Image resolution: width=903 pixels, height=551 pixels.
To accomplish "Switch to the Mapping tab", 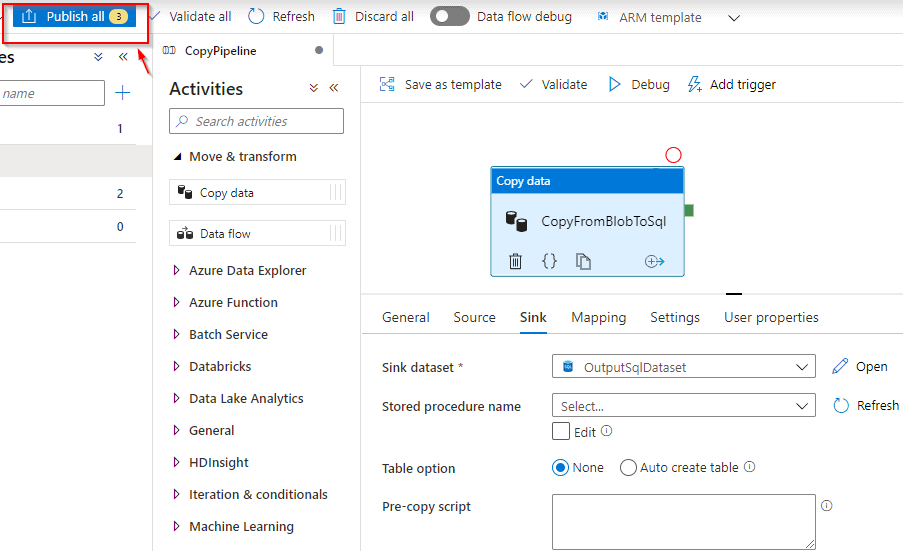I will click(x=598, y=318).
